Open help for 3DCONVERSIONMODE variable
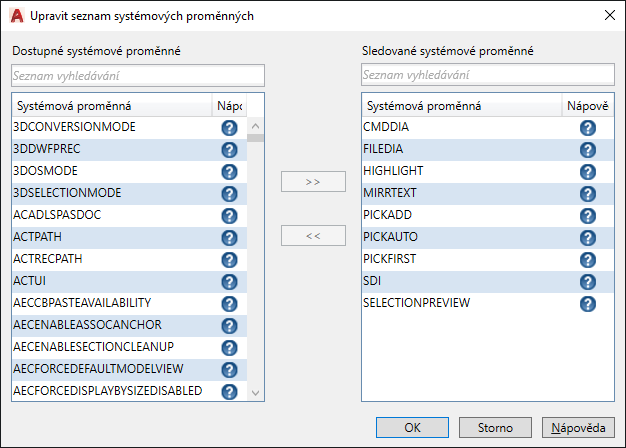Screen dimensions: 626x448 pyautogui.click(x=228, y=128)
